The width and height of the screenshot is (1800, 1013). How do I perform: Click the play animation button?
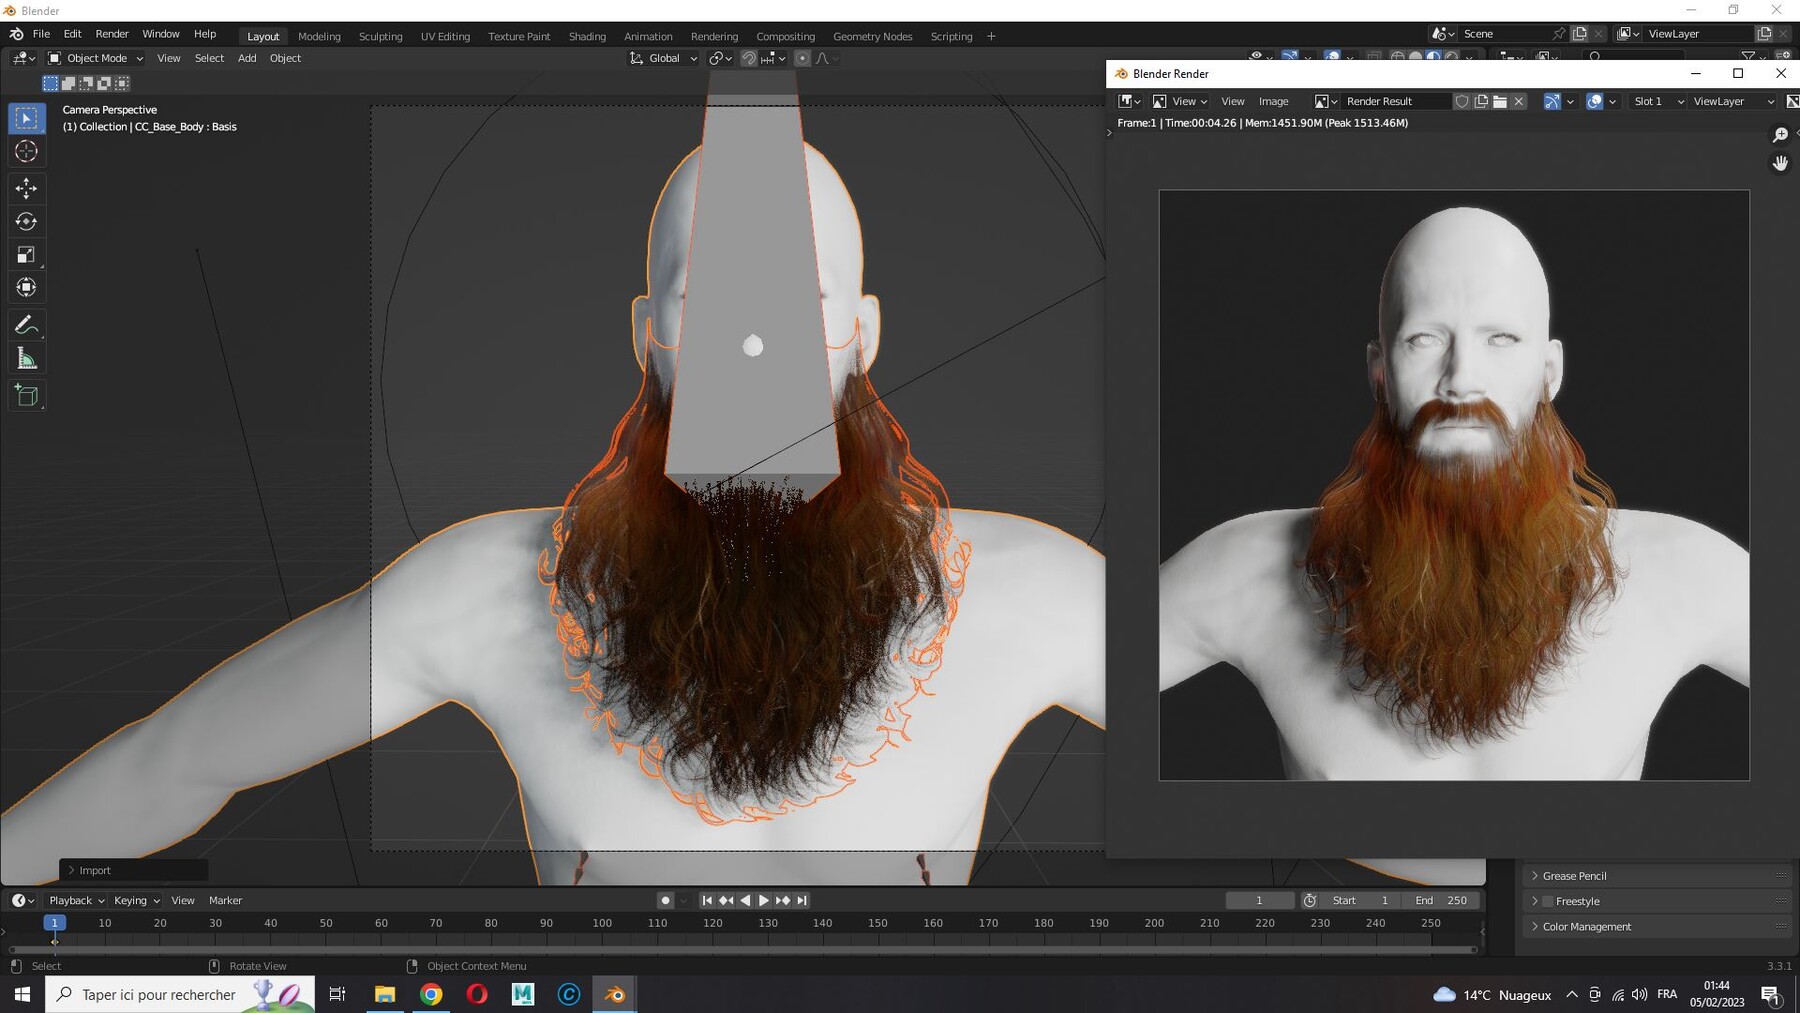(x=764, y=900)
